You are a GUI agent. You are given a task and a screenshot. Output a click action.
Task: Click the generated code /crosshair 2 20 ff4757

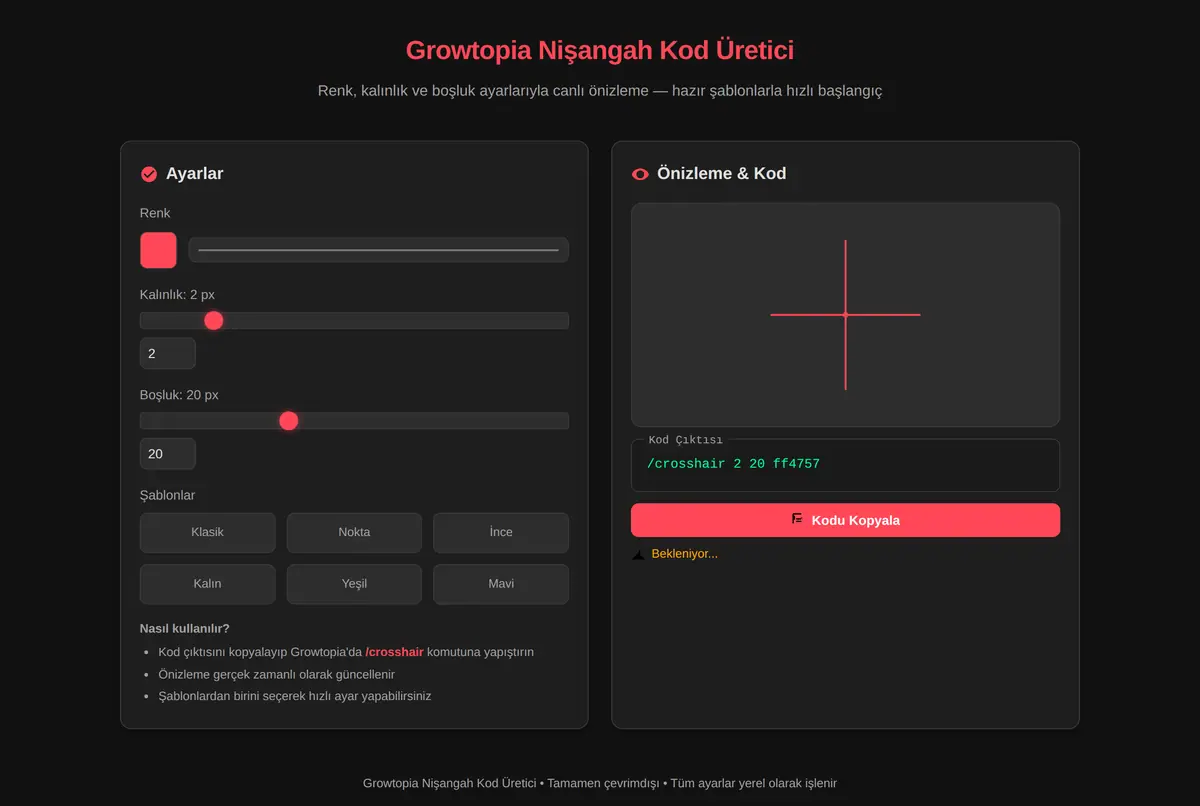tap(733, 464)
